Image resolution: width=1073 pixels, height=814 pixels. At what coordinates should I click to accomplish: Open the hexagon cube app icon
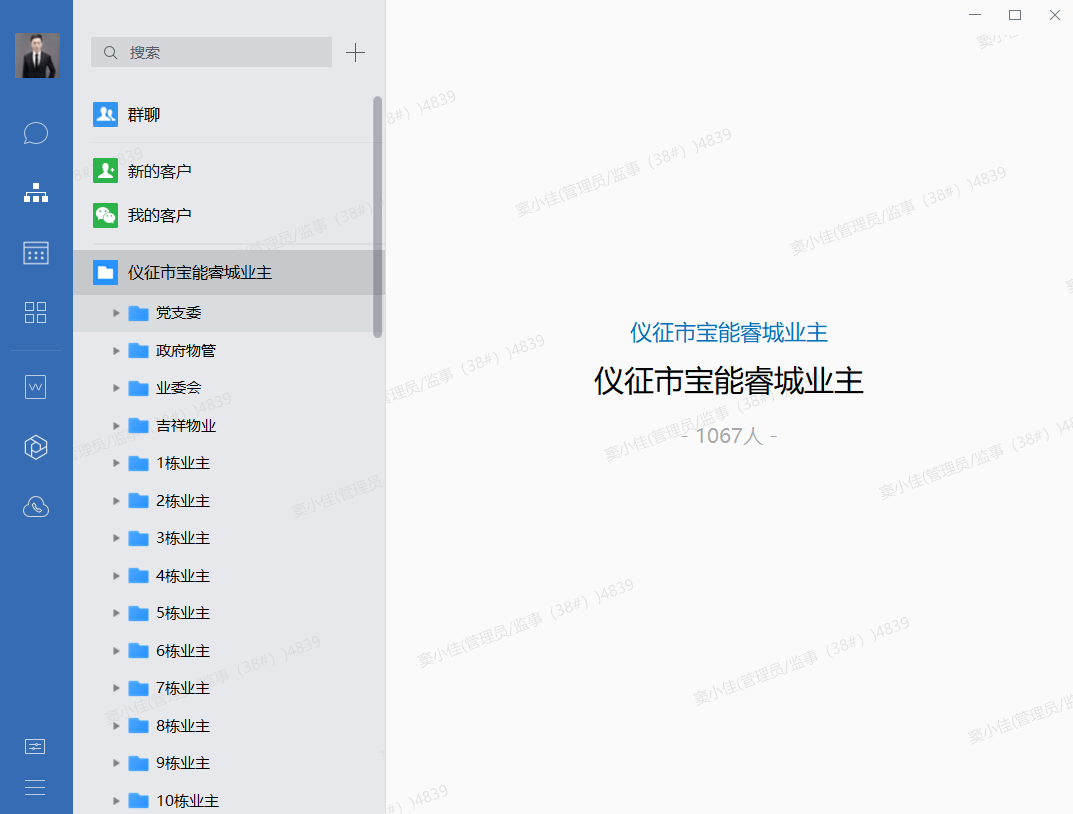(x=36, y=447)
